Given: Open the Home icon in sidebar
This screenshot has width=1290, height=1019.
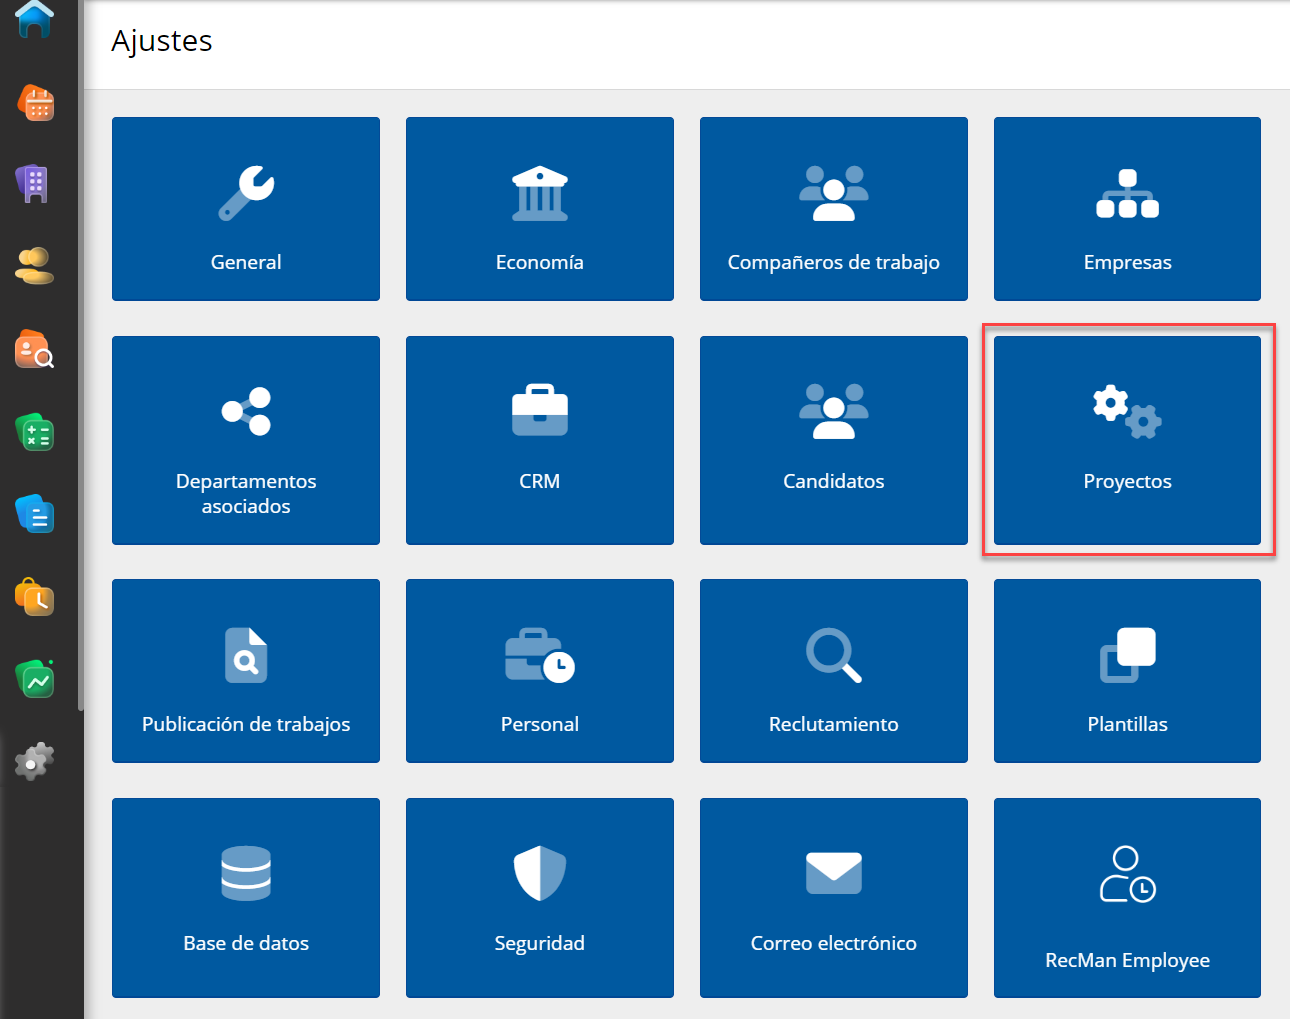Looking at the screenshot, I should (34, 19).
